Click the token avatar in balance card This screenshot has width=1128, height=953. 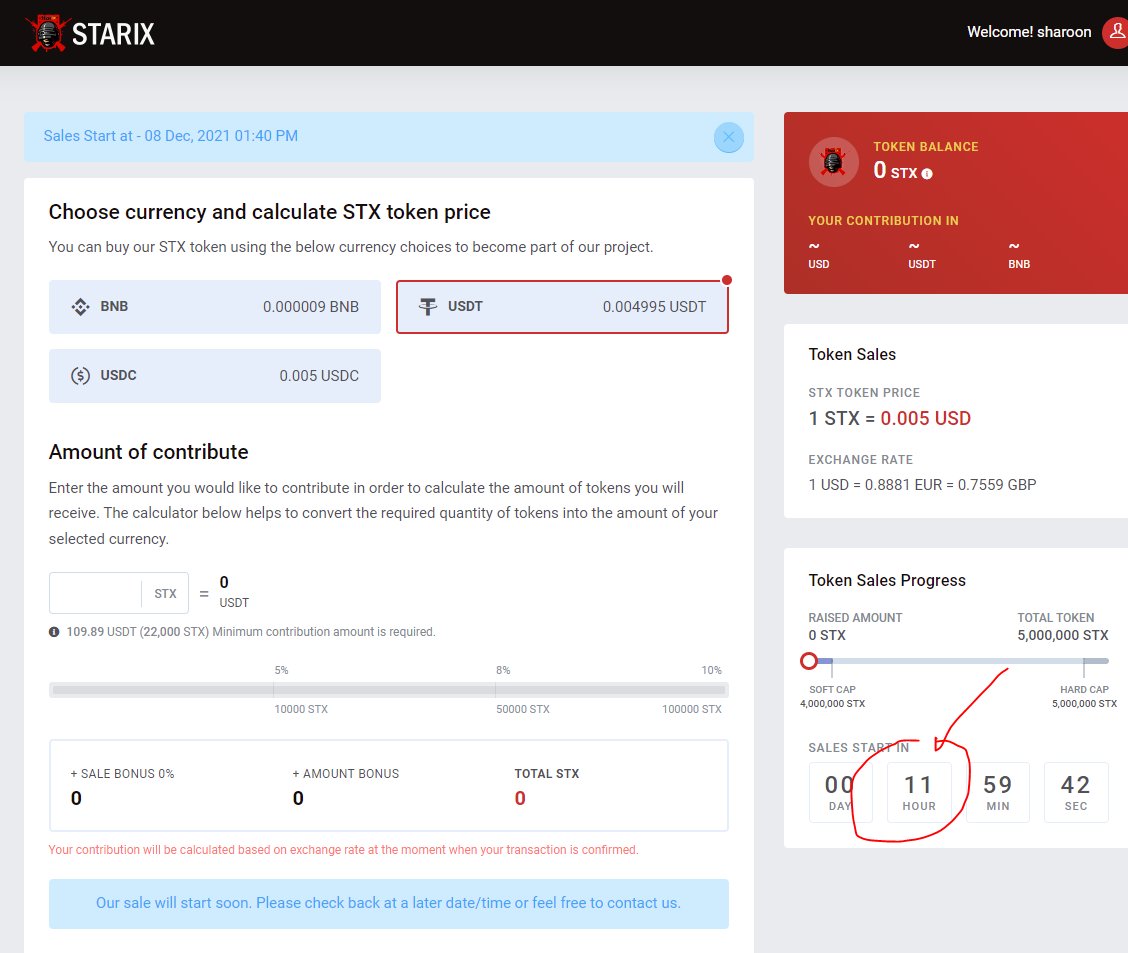click(833, 162)
